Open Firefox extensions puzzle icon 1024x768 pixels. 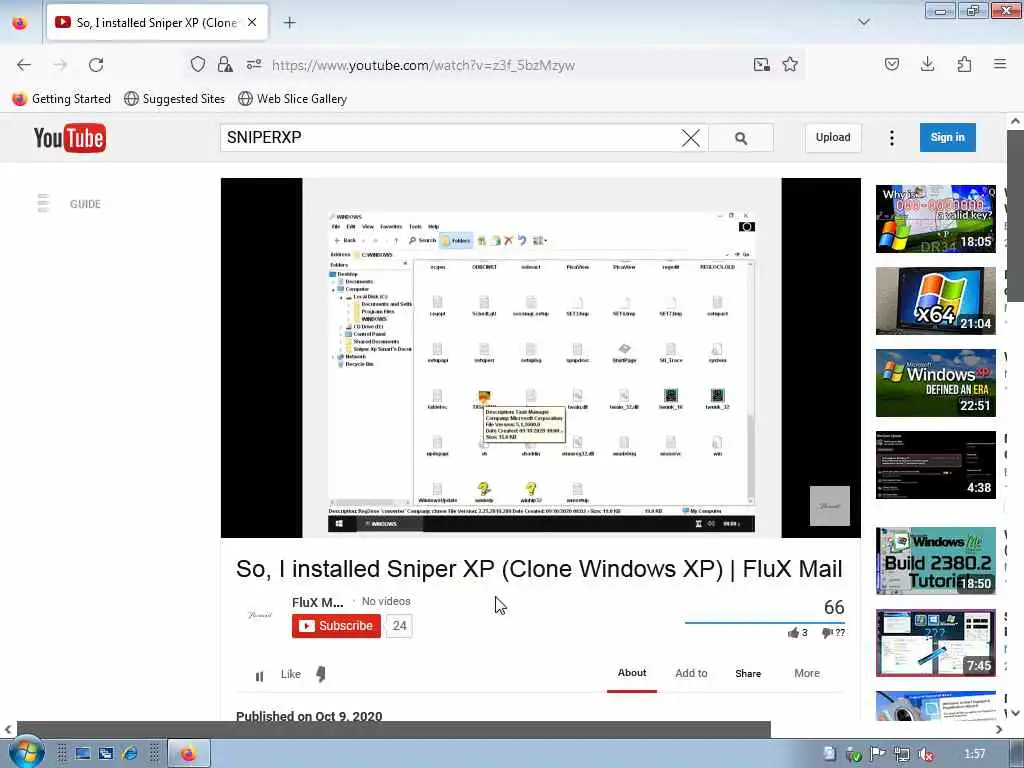point(964,64)
